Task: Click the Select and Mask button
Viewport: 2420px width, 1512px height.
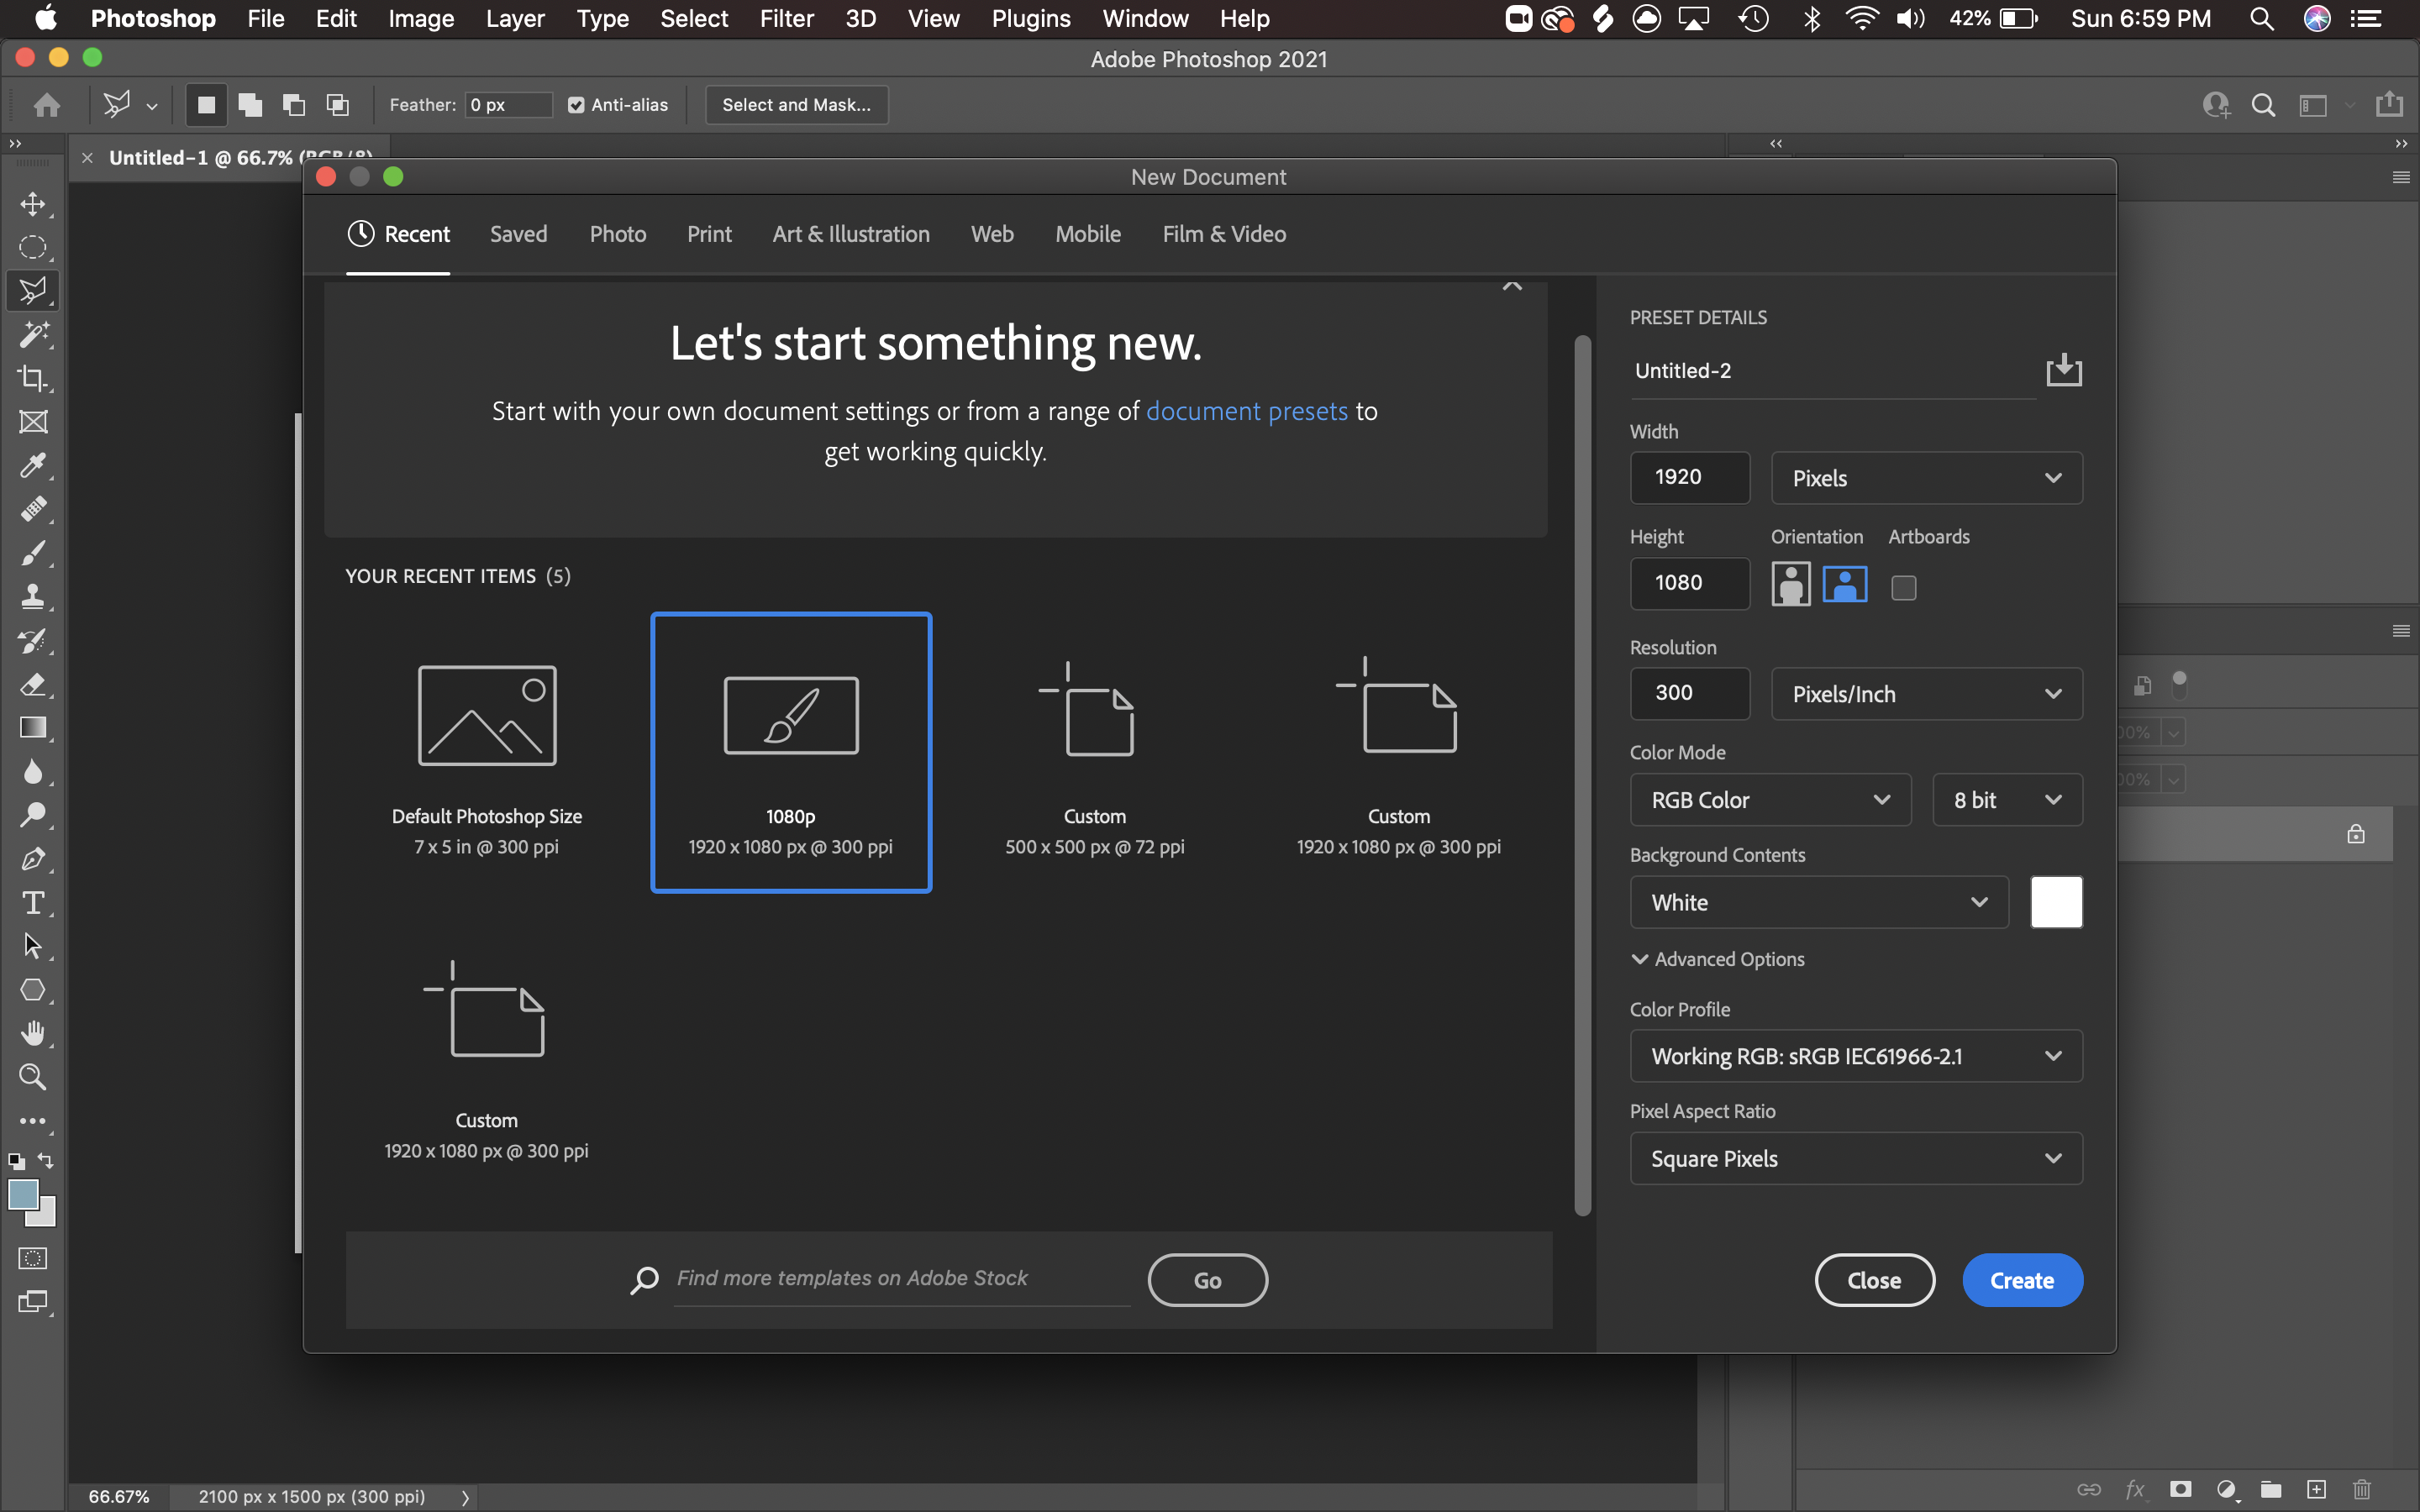Action: 796,105
